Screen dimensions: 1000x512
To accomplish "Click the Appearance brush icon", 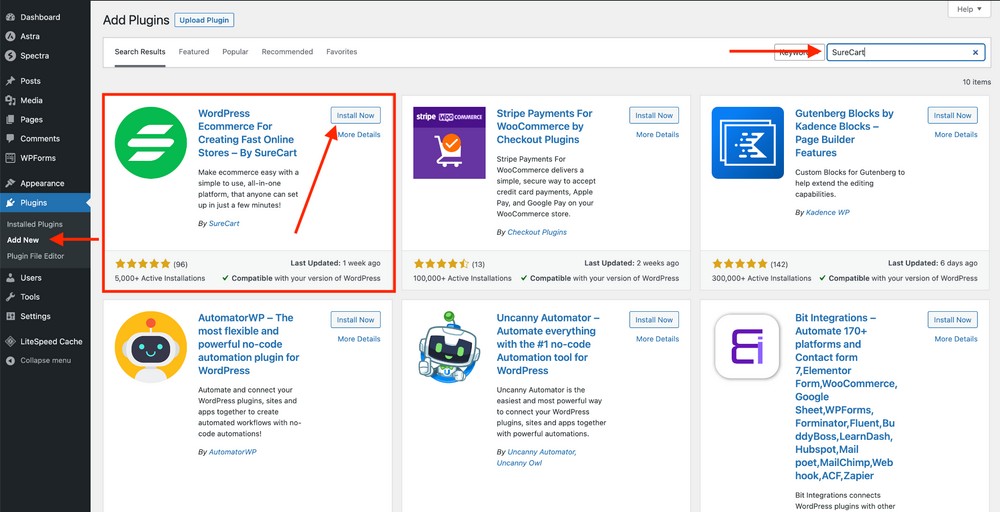I will click(x=10, y=183).
